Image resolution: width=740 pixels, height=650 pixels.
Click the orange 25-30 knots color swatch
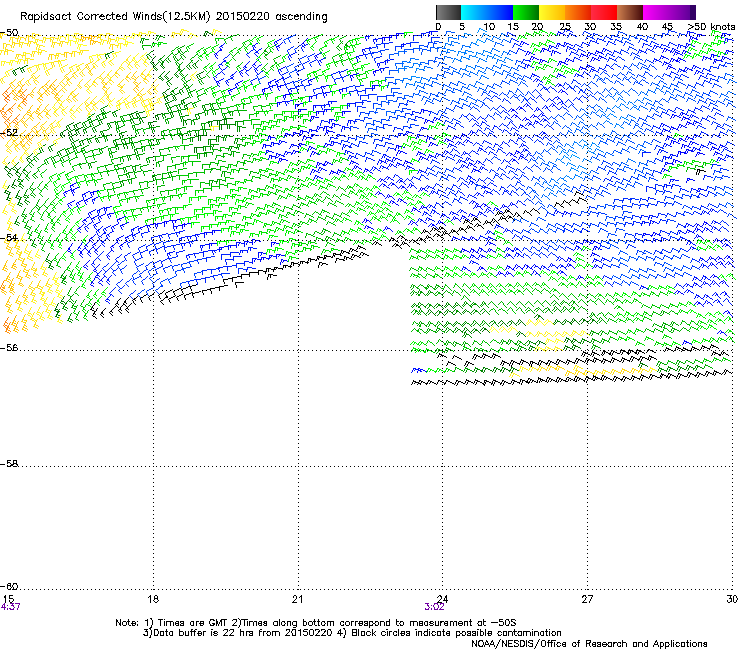(x=578, y=12)
